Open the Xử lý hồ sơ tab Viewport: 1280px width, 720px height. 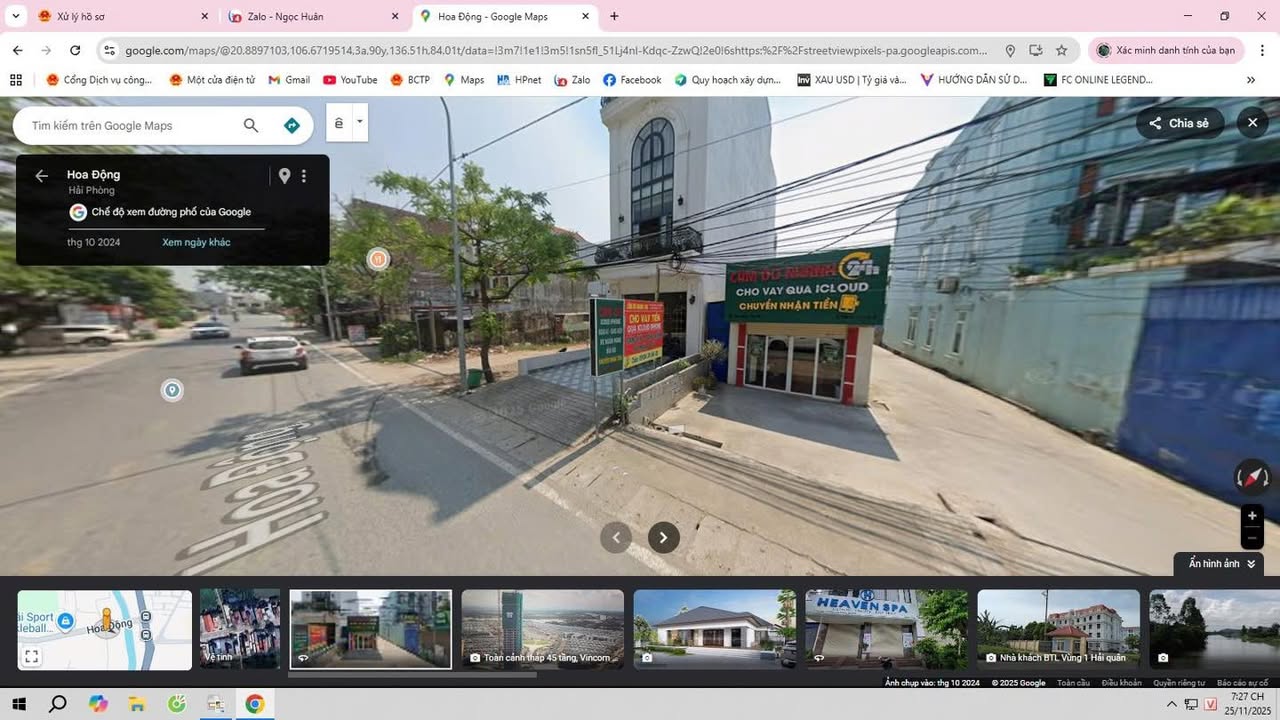click(x=120, y=16)
